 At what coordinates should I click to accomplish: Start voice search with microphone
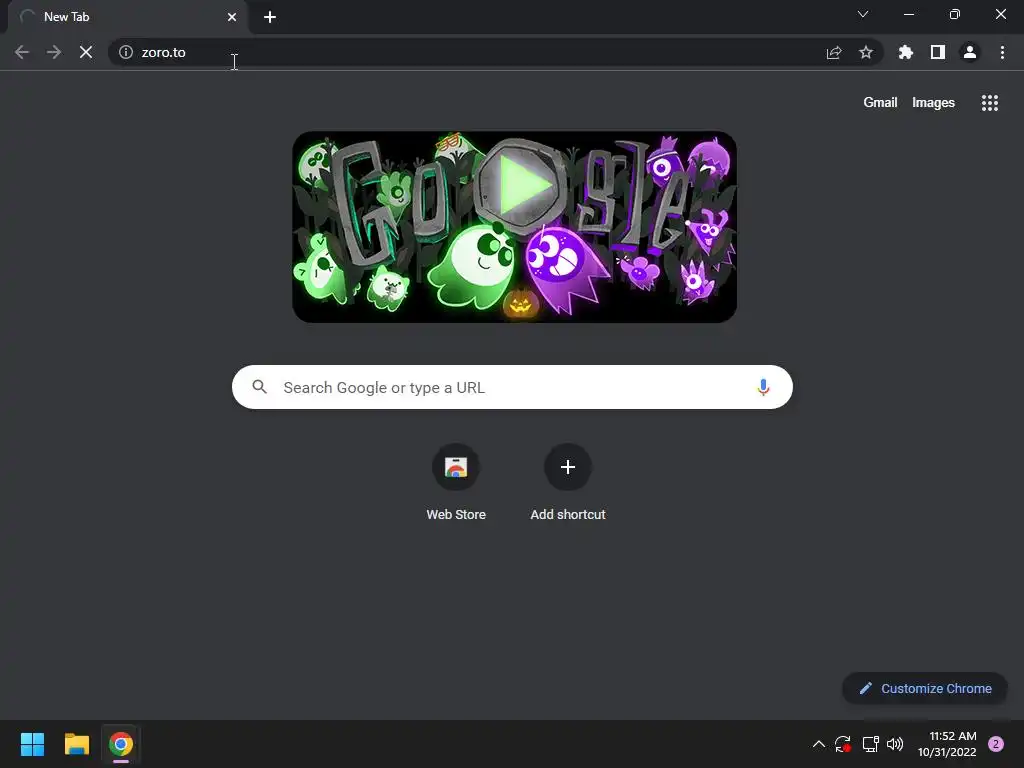pyautogui.click(x=763, y=387)
